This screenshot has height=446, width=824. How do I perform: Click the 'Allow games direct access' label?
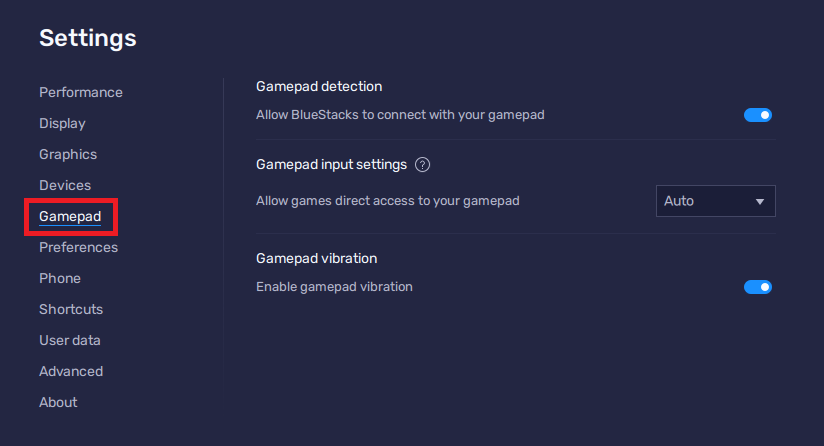pyautogui.click(x=388, y=201)
